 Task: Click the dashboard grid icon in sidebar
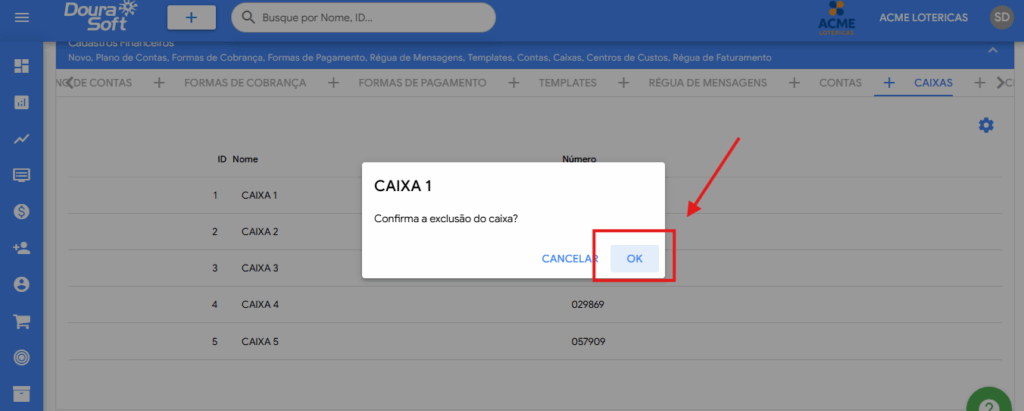point(21,66)
